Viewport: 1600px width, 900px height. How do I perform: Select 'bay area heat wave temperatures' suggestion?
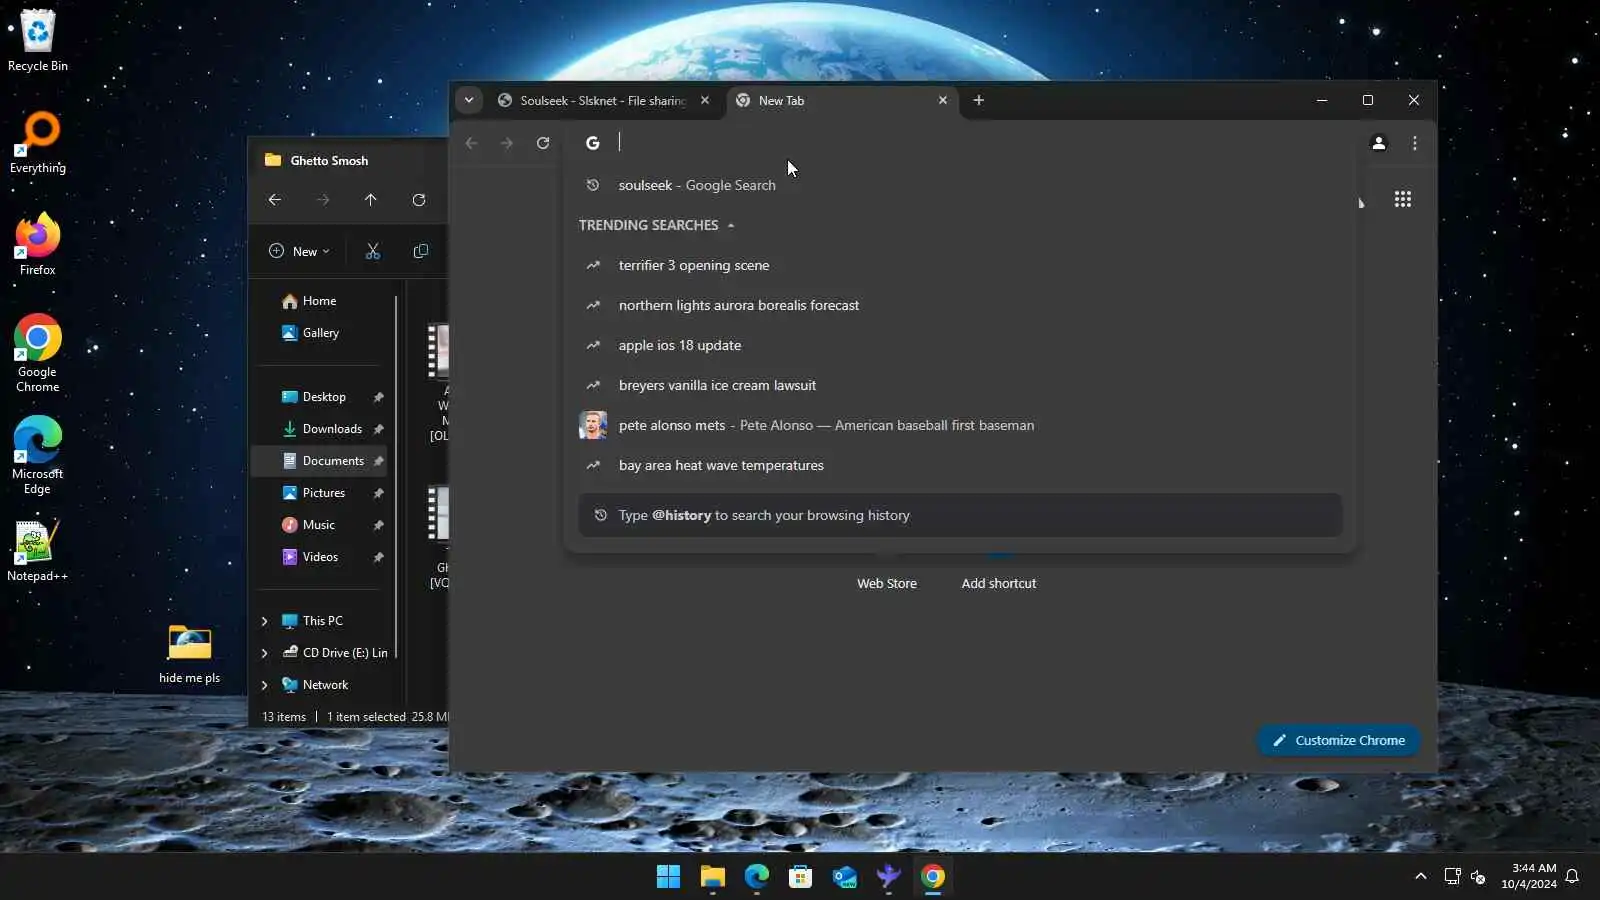tap(960, 465)
